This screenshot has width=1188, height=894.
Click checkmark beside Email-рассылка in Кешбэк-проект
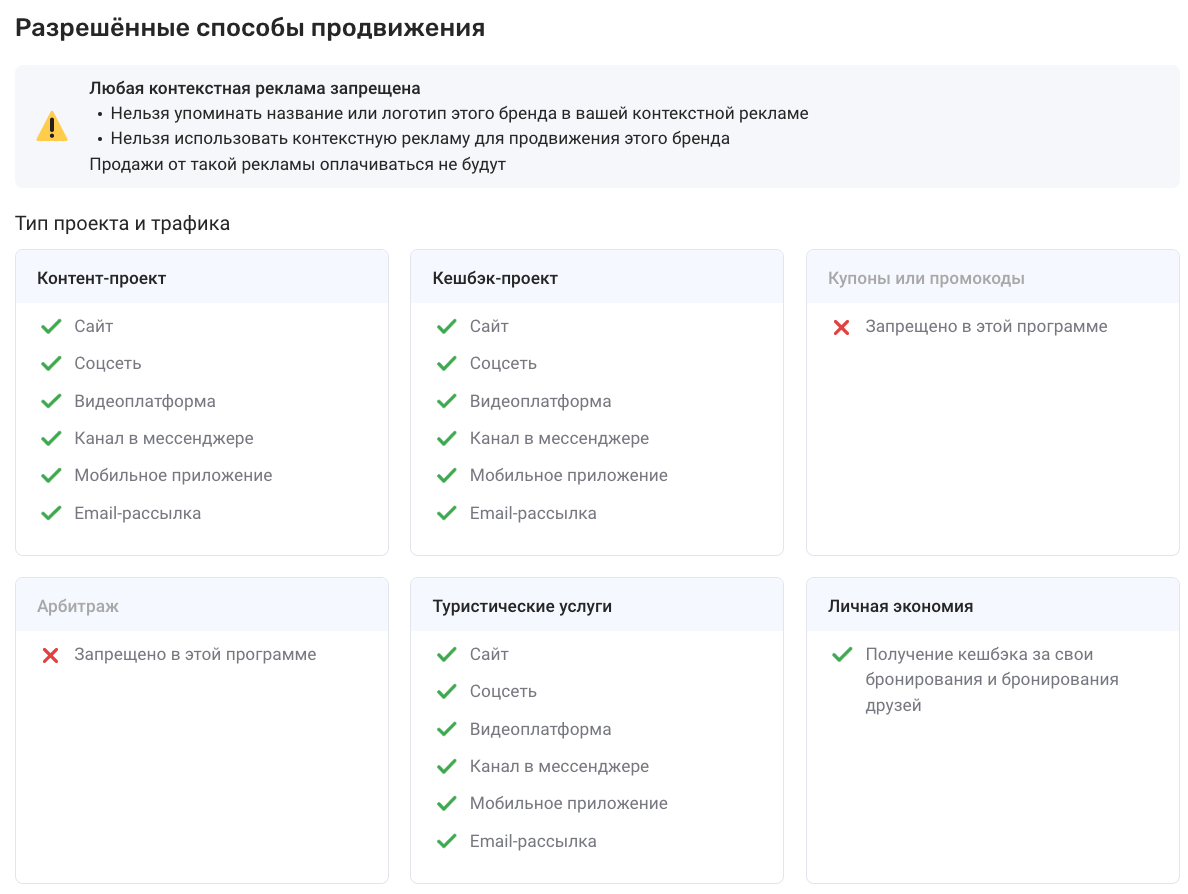pos(446,514)
